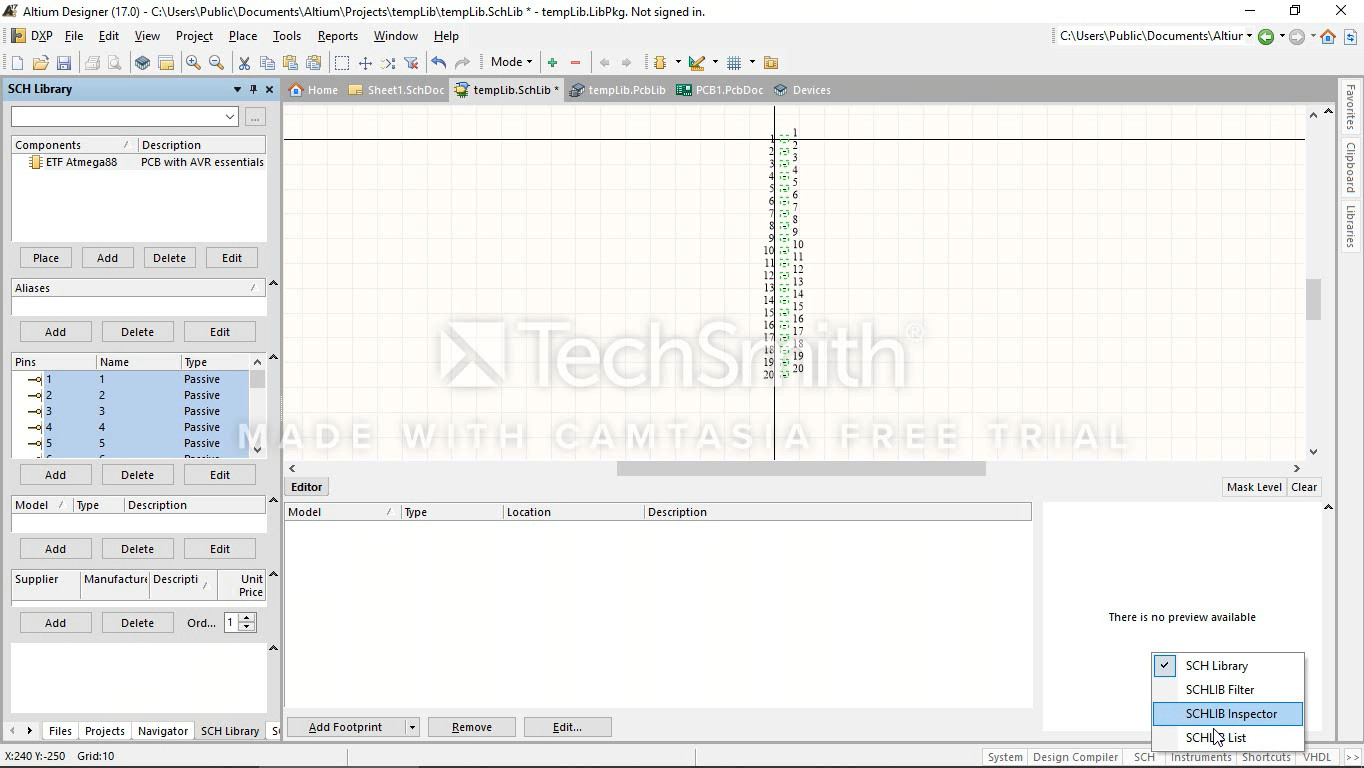Click the green plus add-part icon
The width and height of the screenshot is (1364, 768).
(x=552, y=63)
